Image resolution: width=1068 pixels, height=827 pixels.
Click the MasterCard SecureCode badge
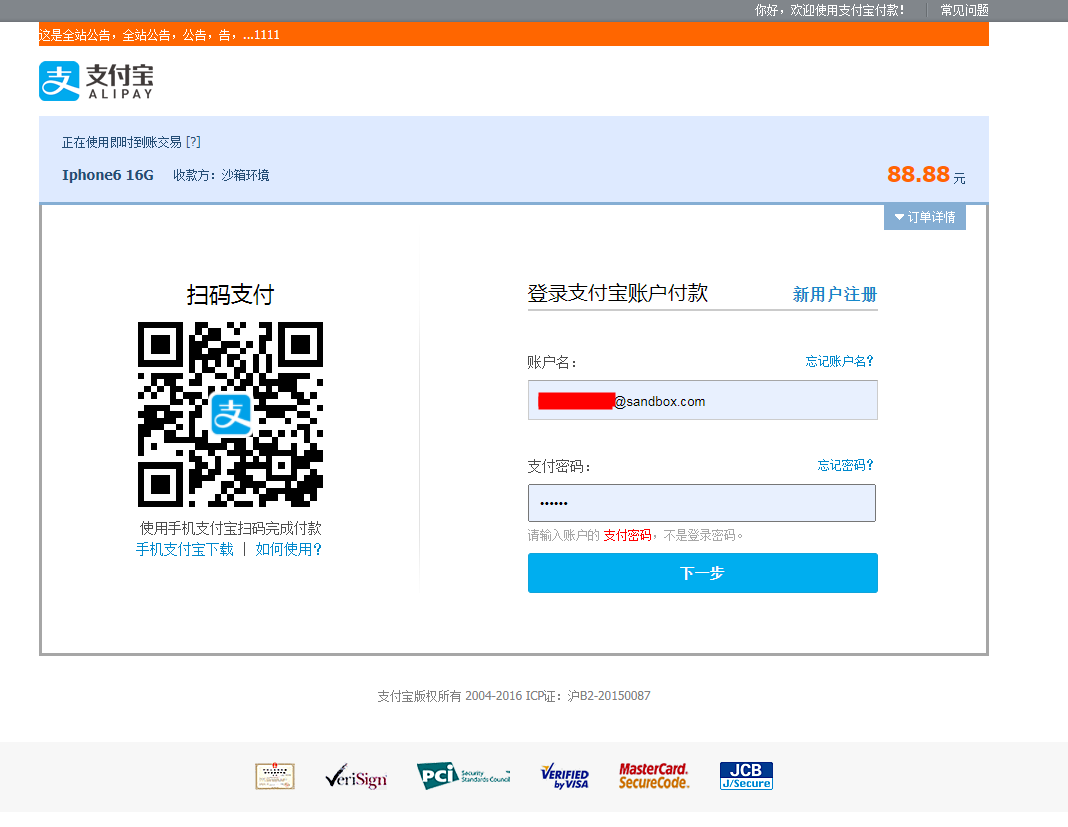pyautogui.click(x=654, y=776)
